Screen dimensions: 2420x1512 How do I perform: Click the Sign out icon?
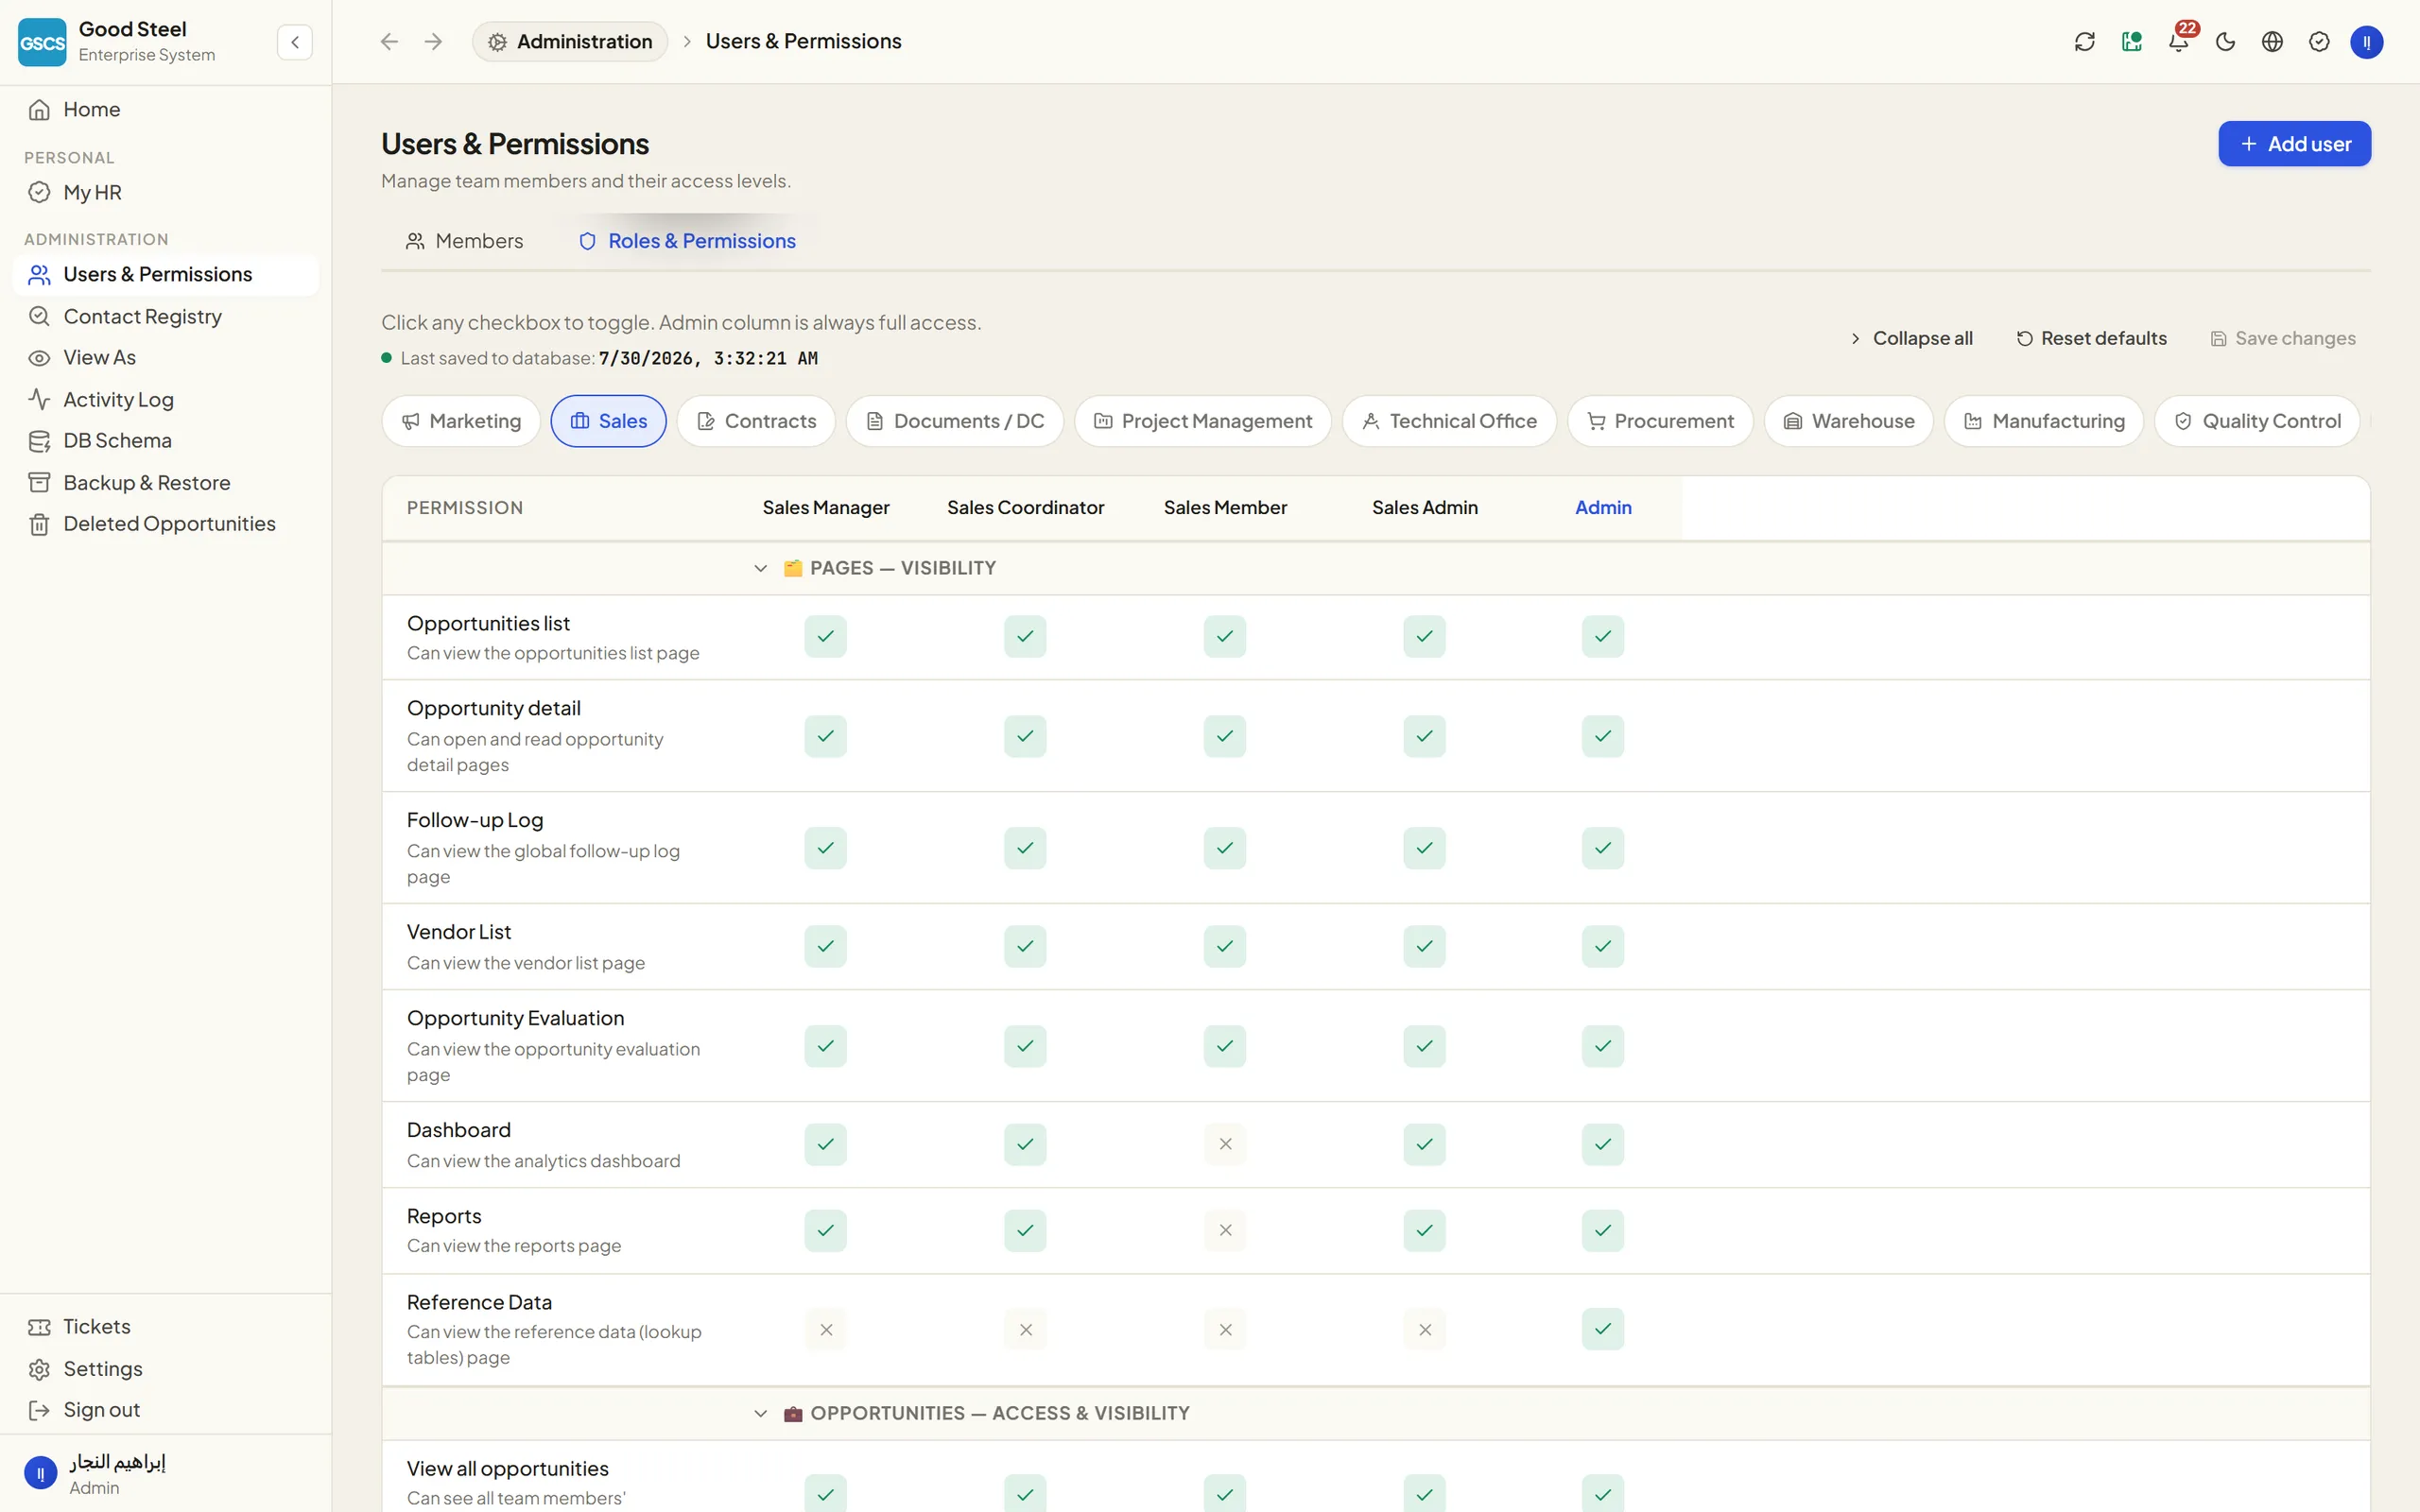39,1410
